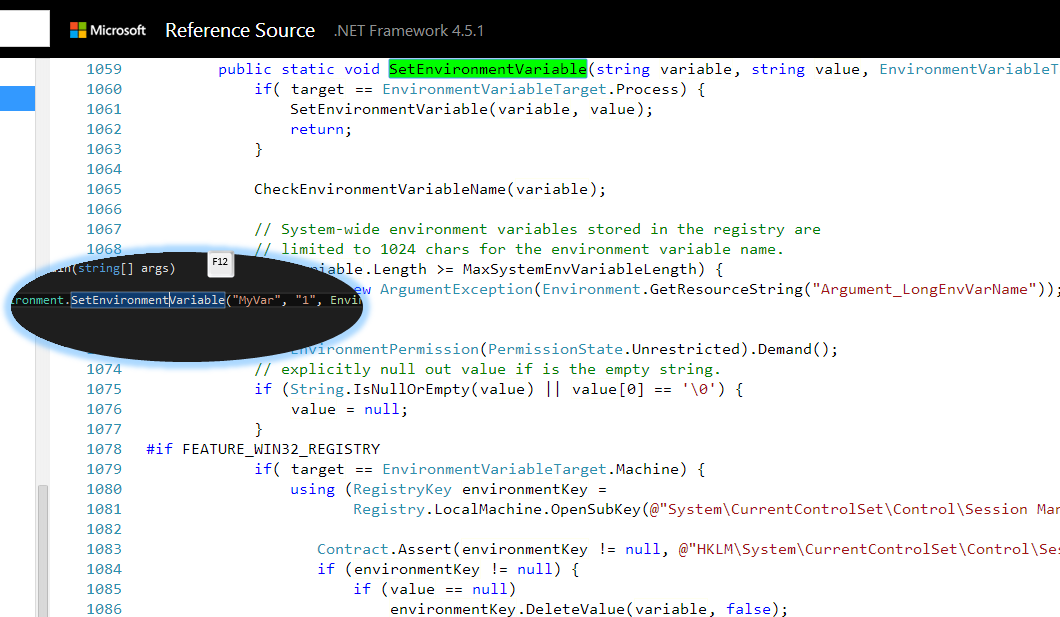Click the Microsoft logo in the header

108,30
